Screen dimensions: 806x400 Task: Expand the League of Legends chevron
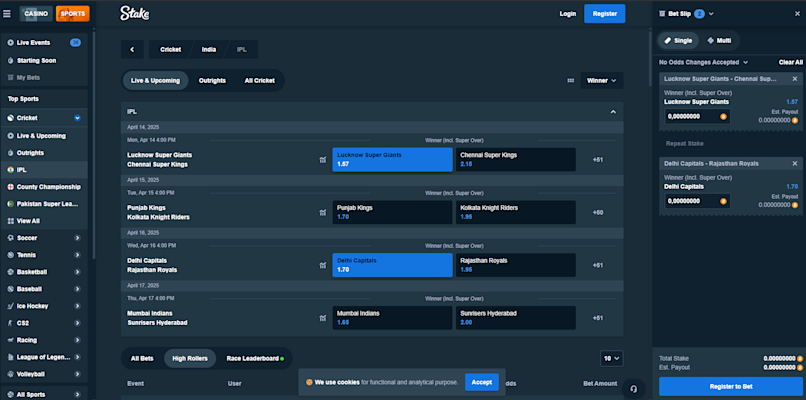(77, 357)
